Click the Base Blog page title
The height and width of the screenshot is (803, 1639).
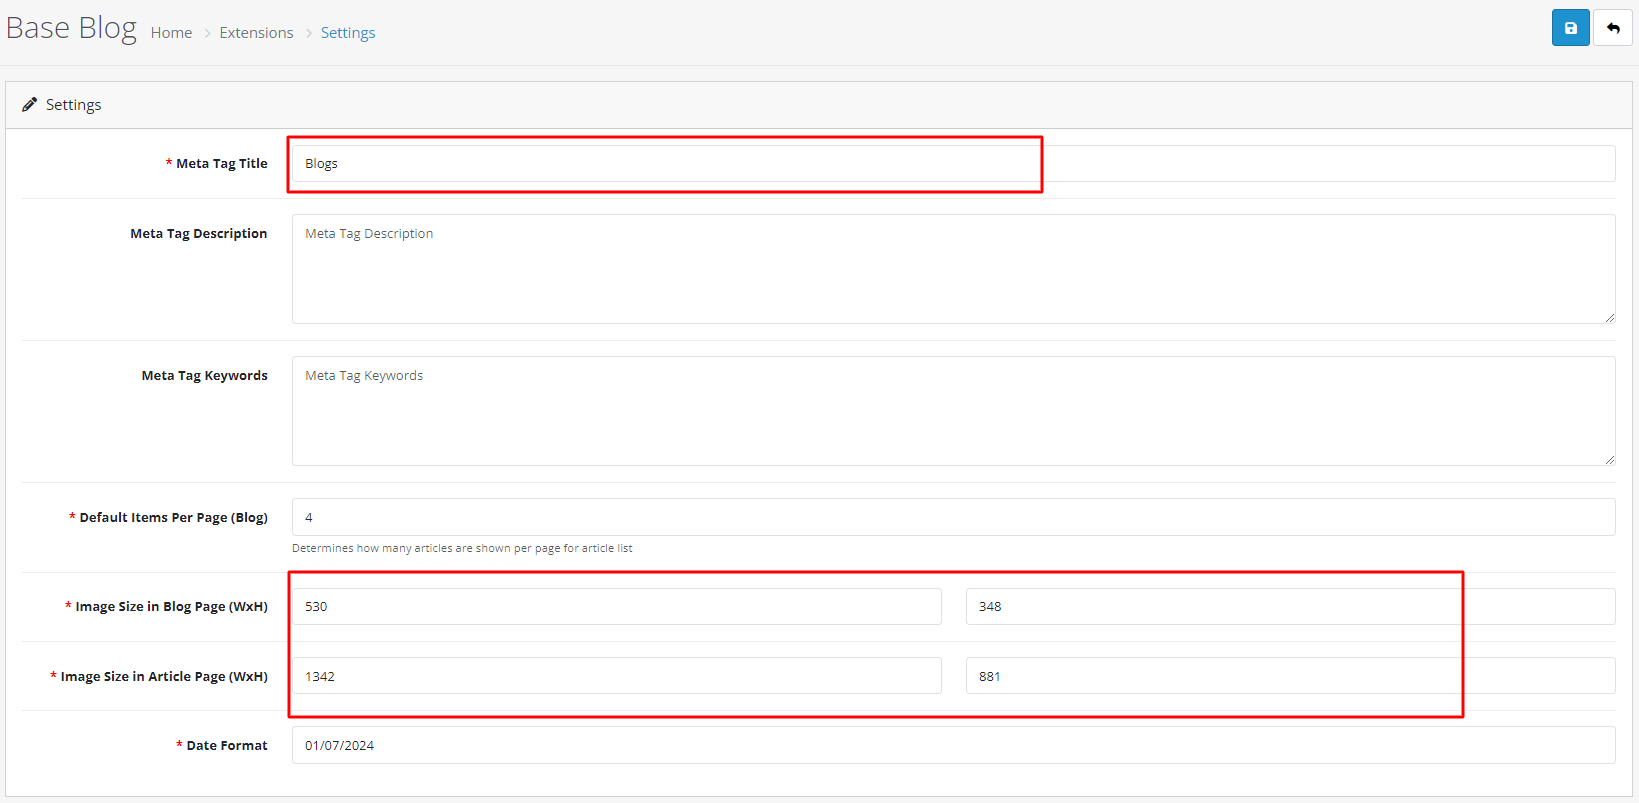71,28
